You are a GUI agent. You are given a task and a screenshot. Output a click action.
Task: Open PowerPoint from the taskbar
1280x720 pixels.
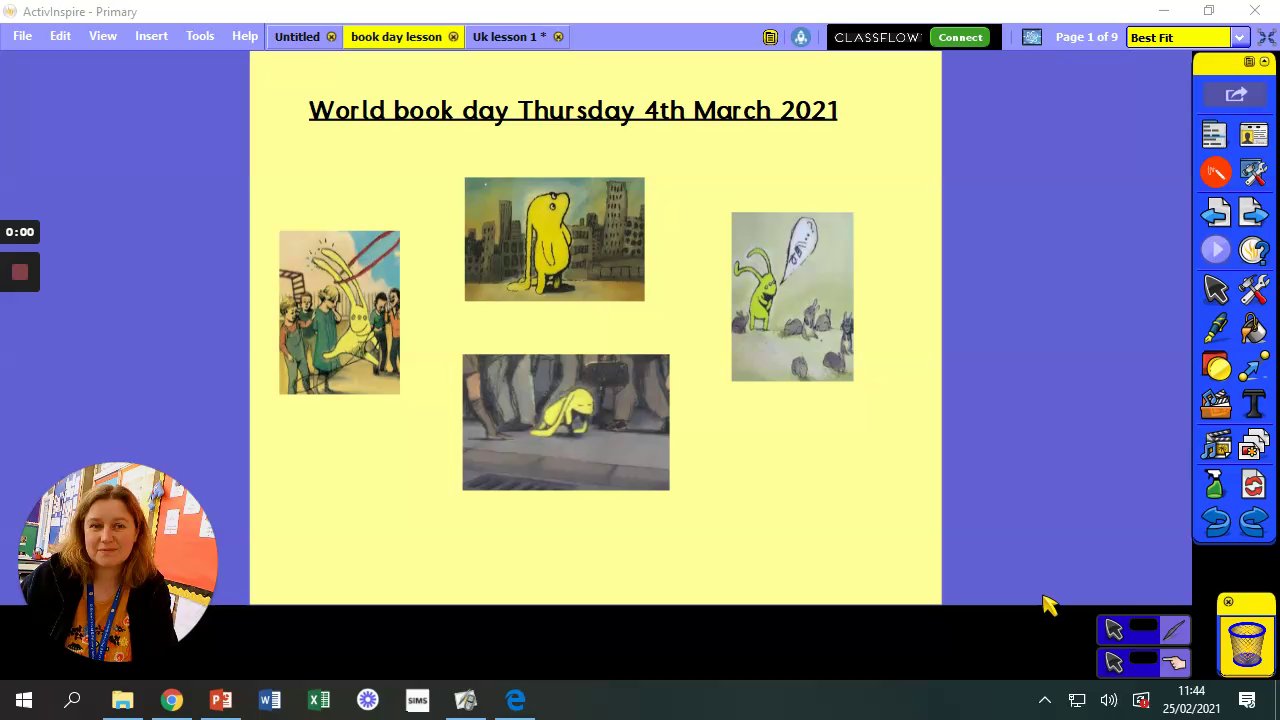click(x=221, y=700)
